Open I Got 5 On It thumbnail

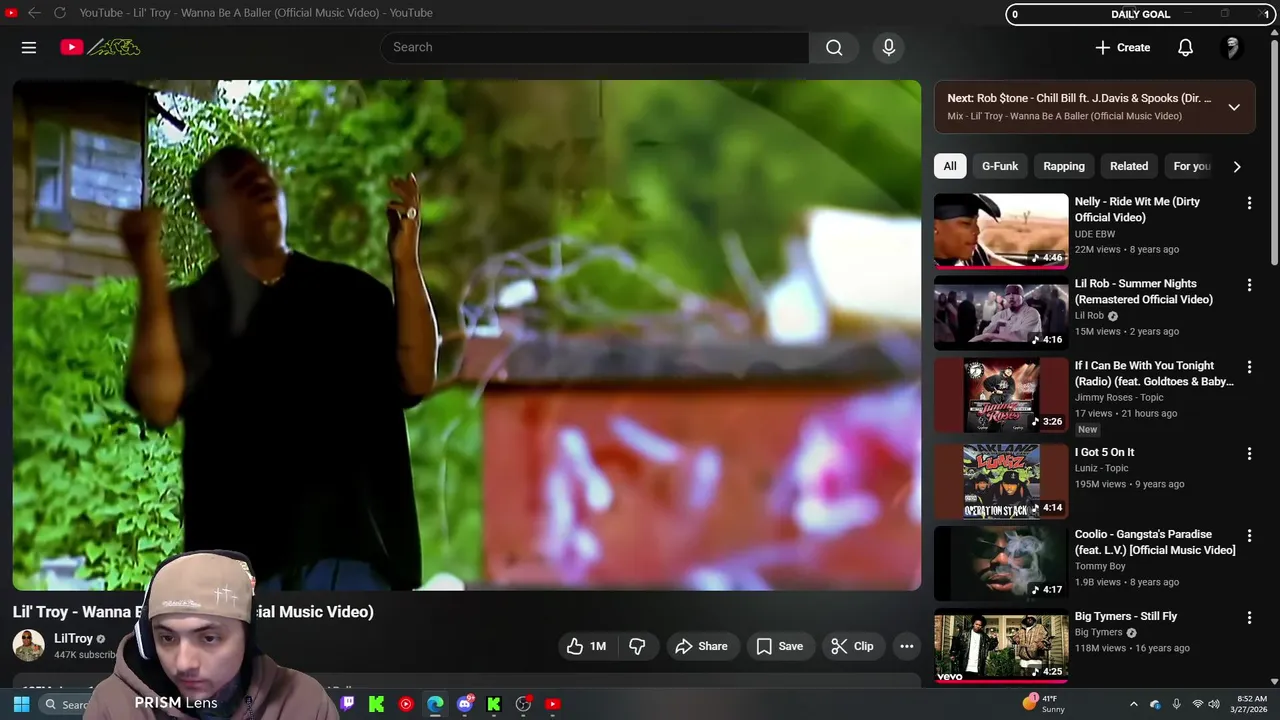[1001, 482]
